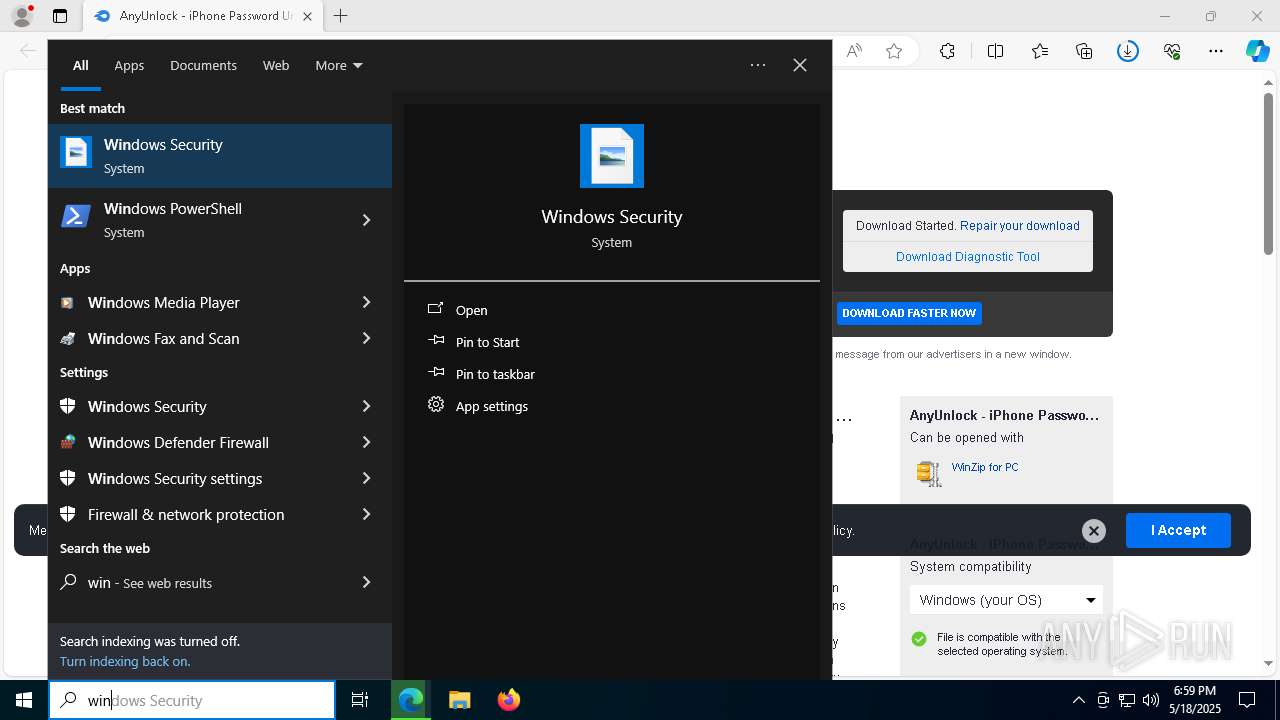Switch to Web search tab

[276, 65]
